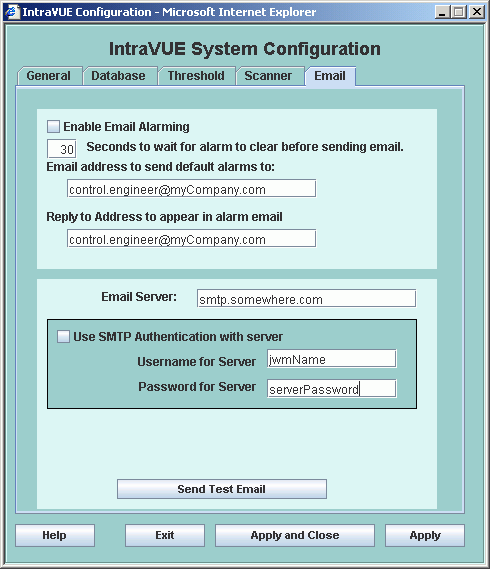
Task: Click the default alarm email address field
Action: point(192,189)
